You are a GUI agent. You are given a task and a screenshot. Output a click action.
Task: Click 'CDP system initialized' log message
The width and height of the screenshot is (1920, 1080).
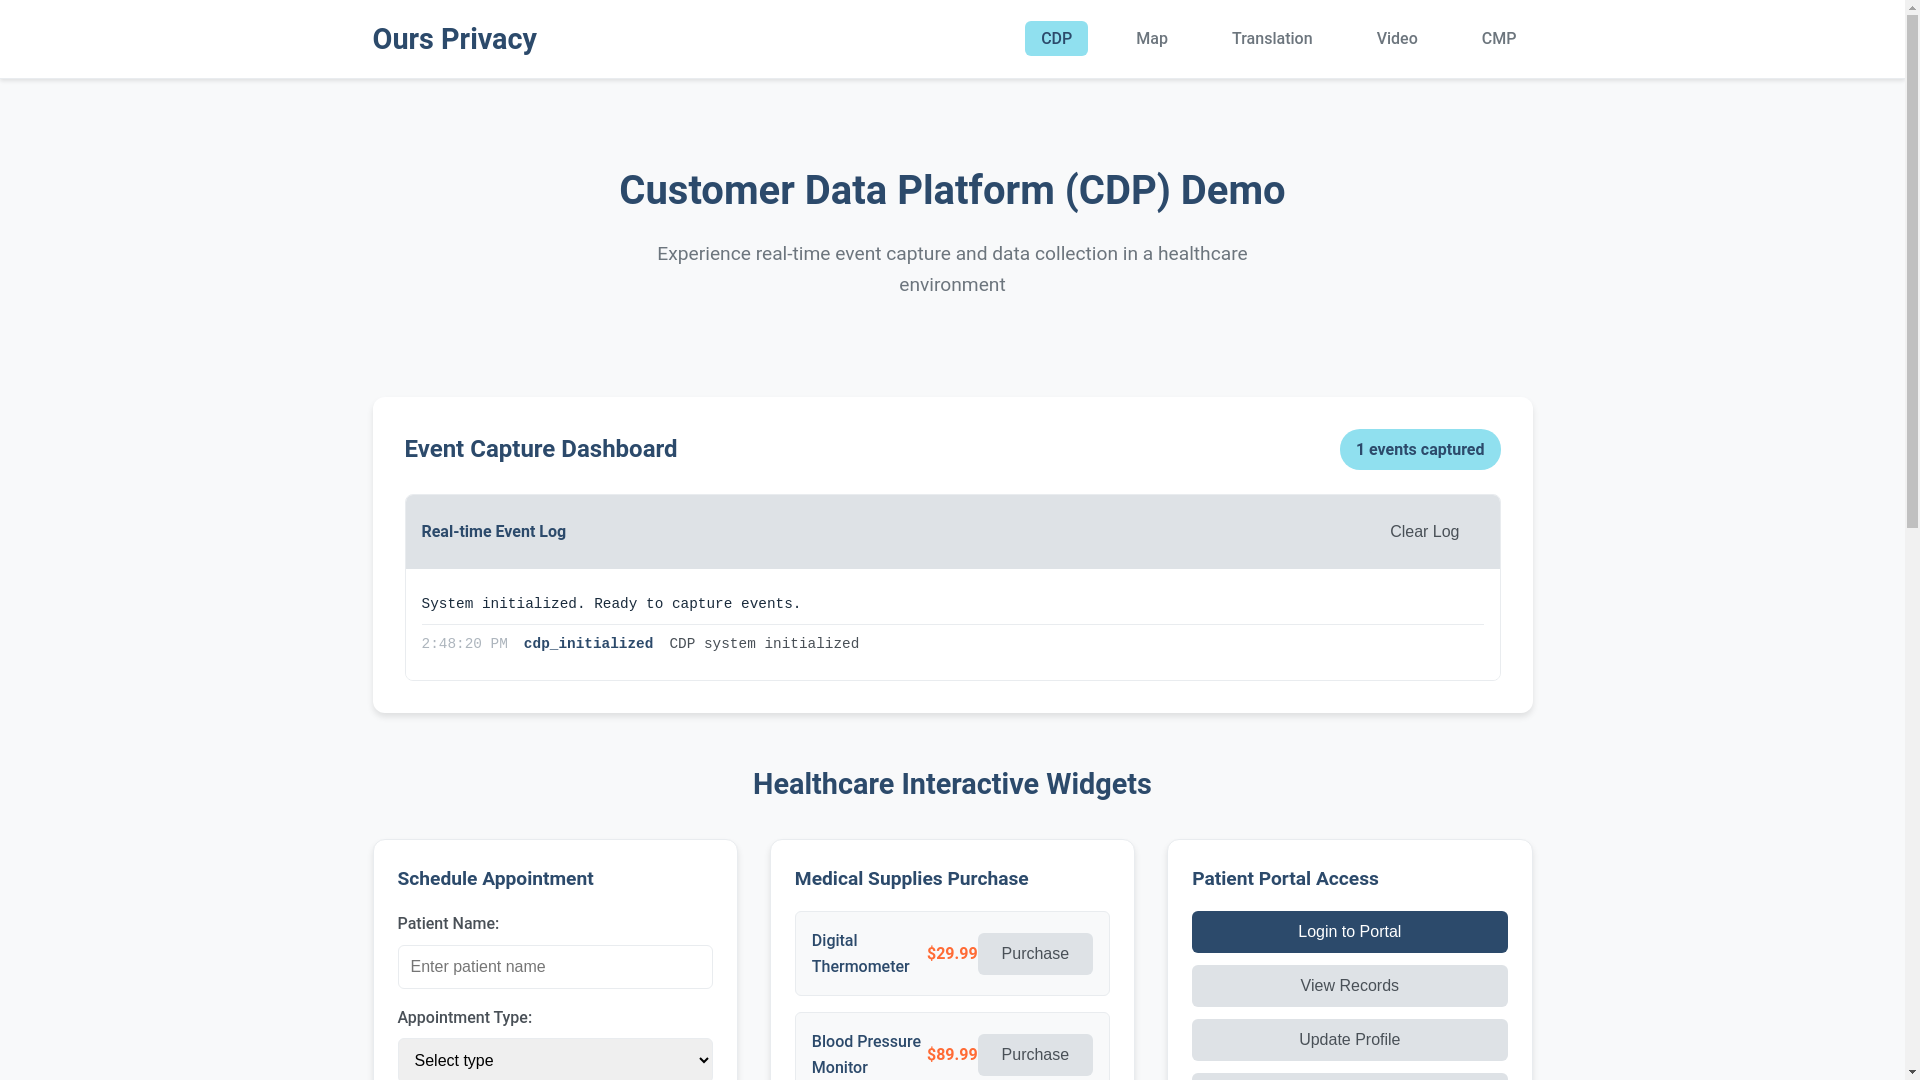[x=764, y=644]
